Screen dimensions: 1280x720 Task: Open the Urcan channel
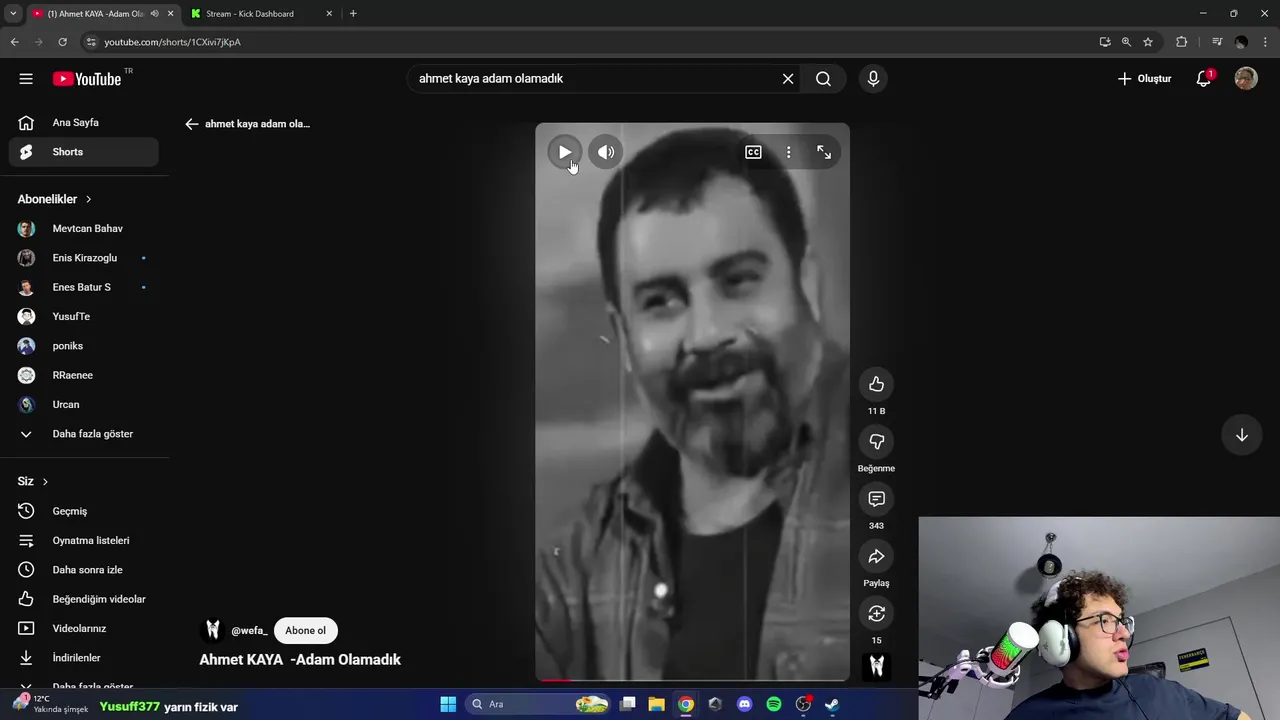pos(84,405)
